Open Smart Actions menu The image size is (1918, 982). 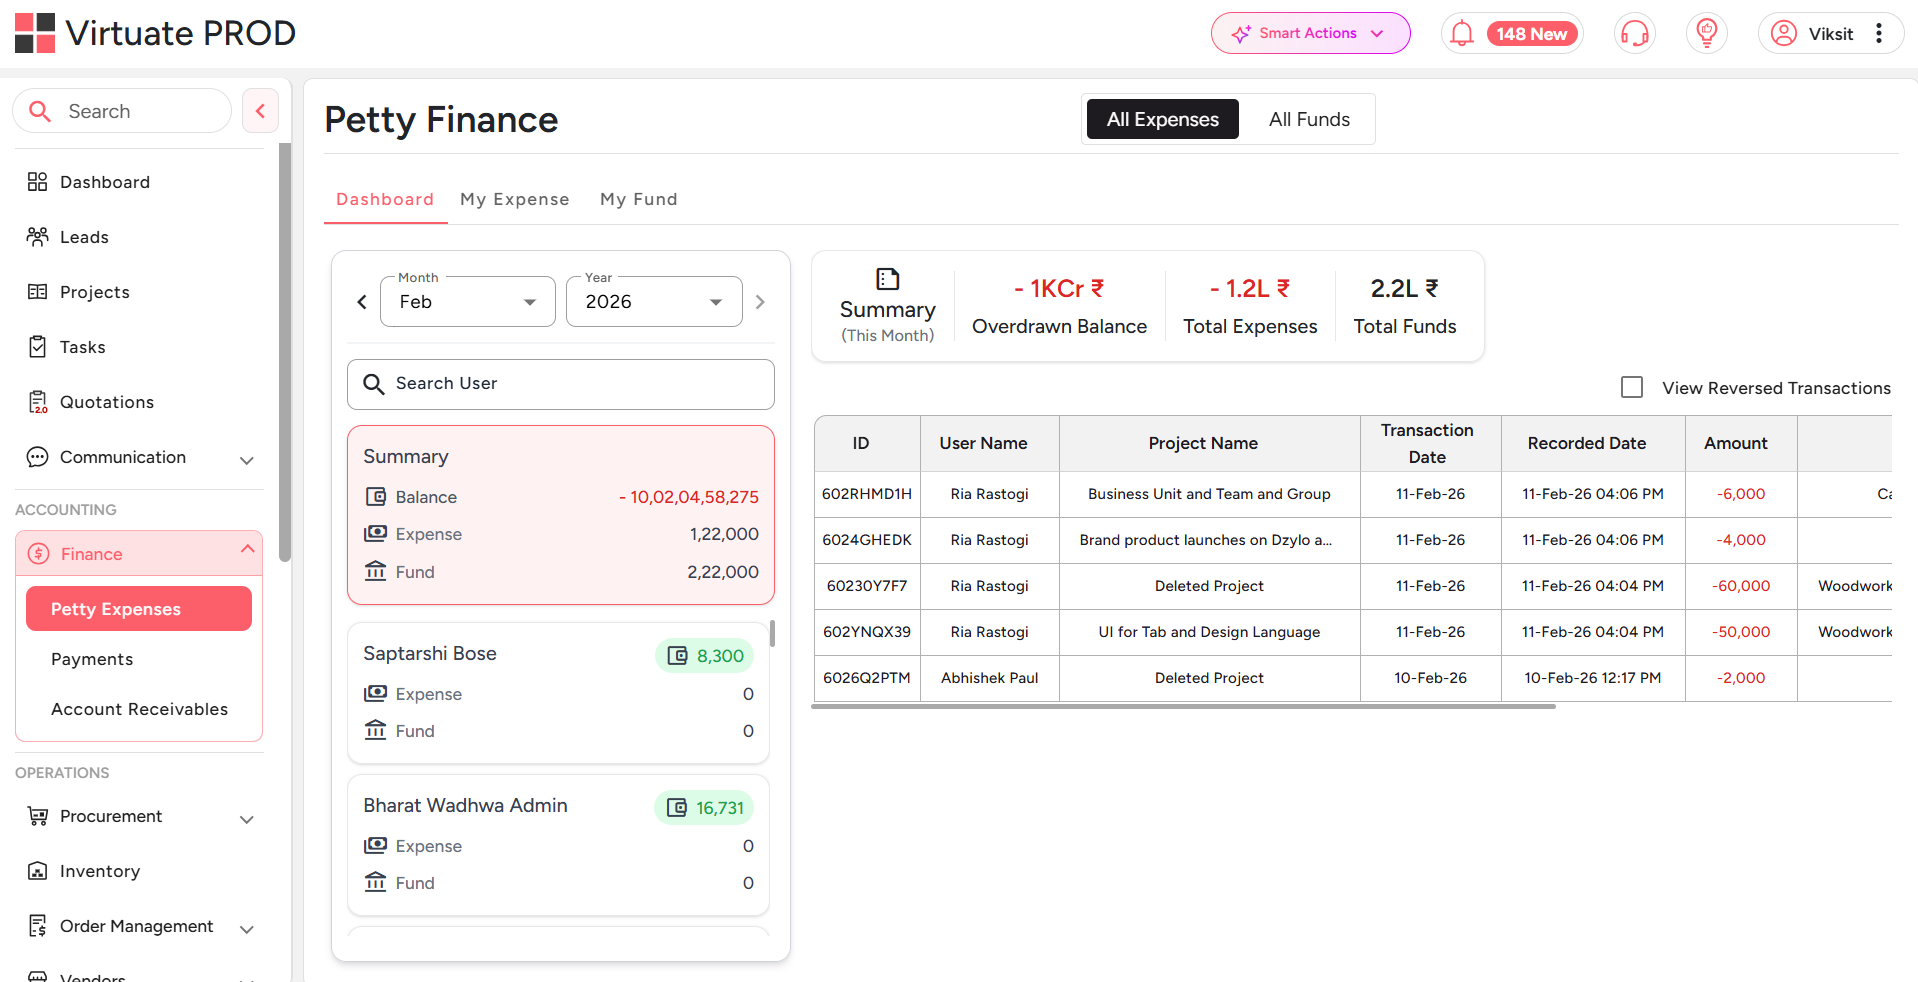(x=1310, y=33)
